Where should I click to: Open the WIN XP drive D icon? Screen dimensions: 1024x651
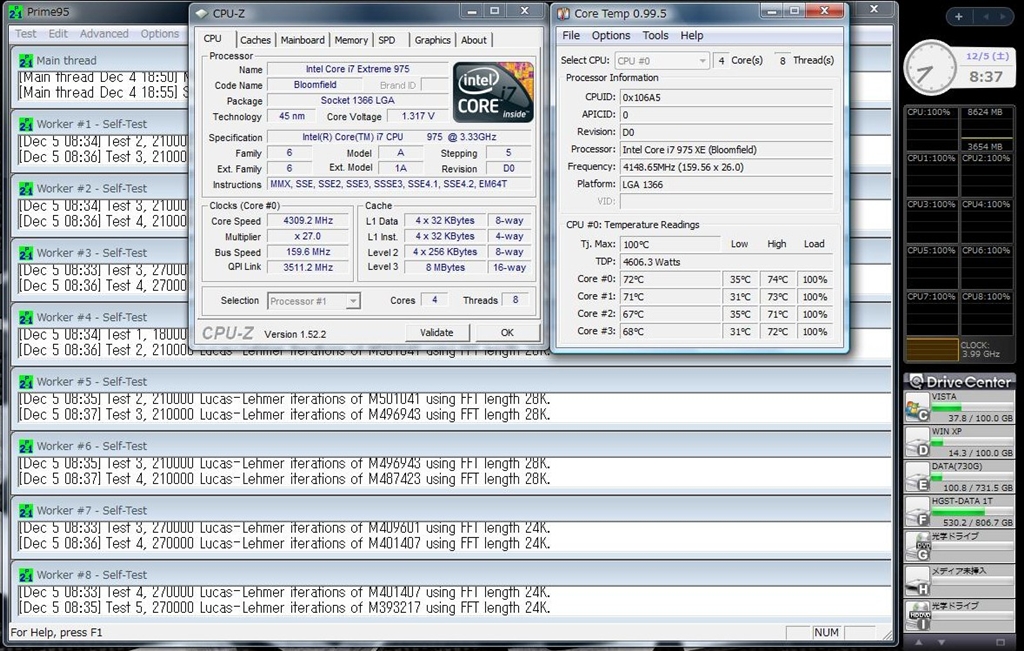click(917, 441)
